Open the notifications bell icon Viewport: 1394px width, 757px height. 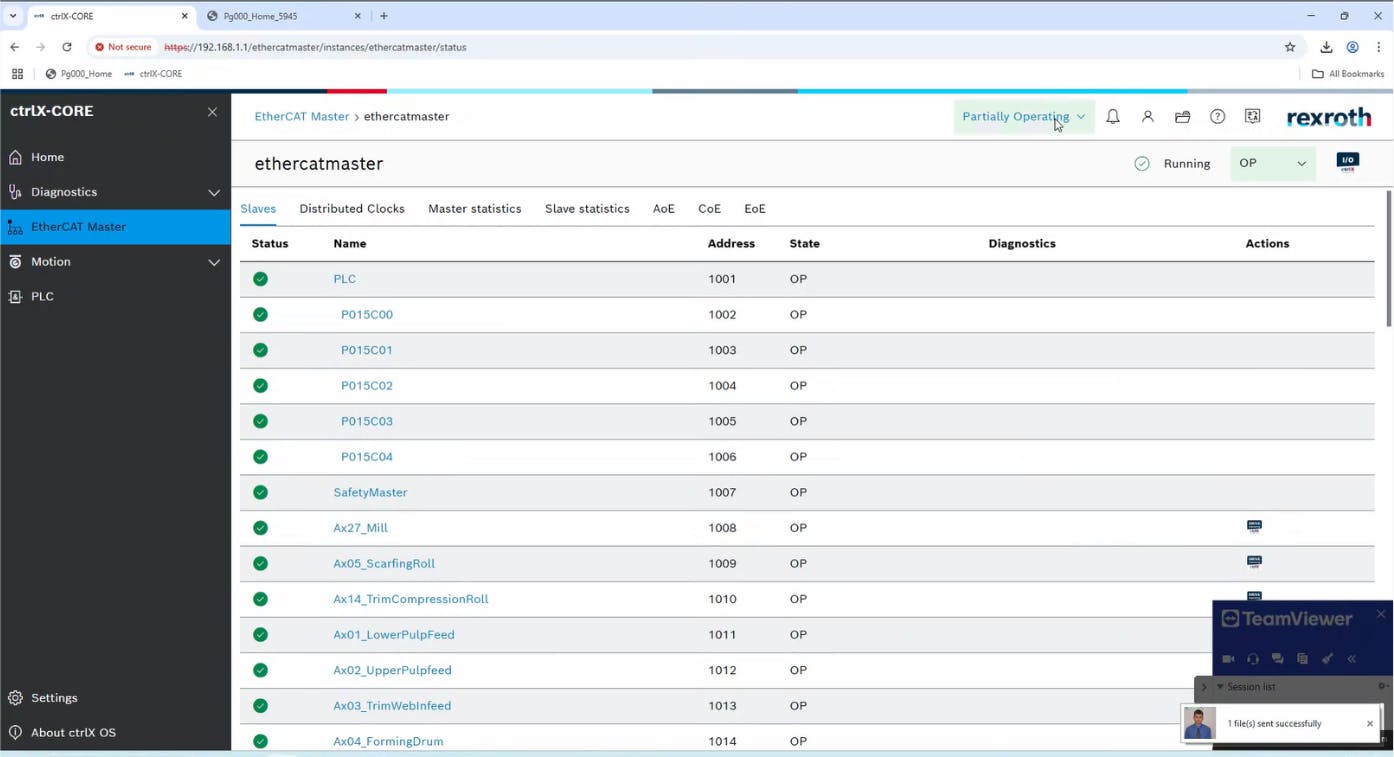click(1112, 117)
